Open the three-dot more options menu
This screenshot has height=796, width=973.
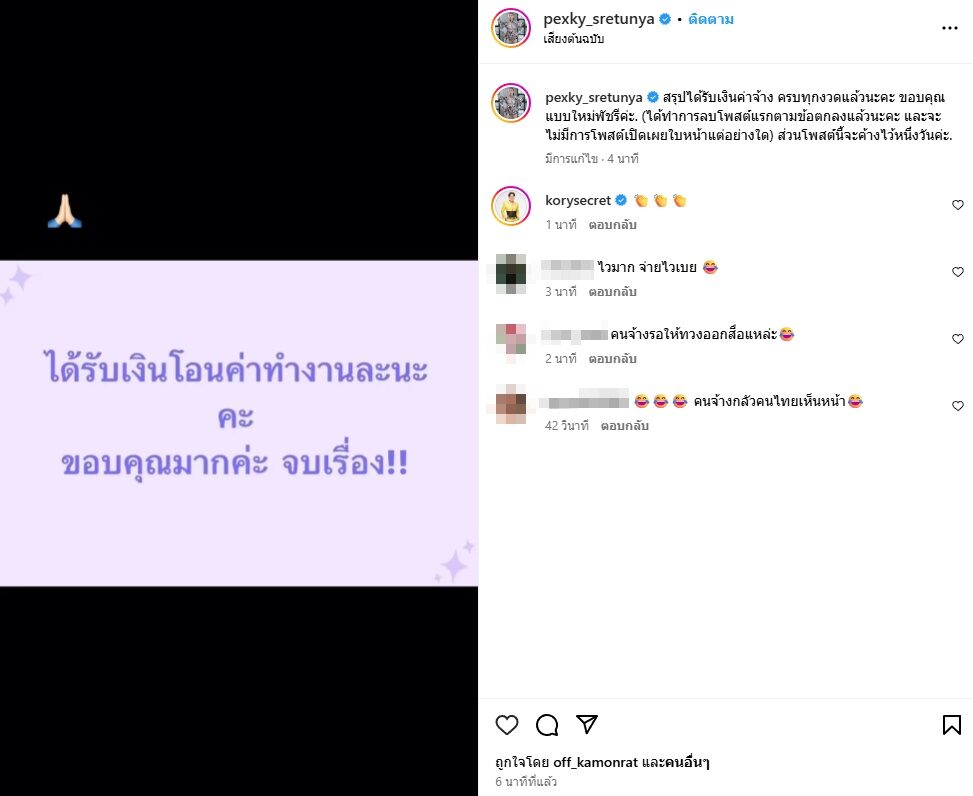coord(949,28)
